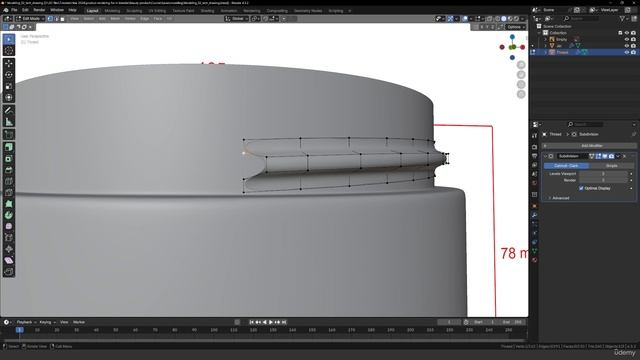Open the Edit Mode dropdown
The height and width of the screenshot is (360, 640).
coord(30,19)
